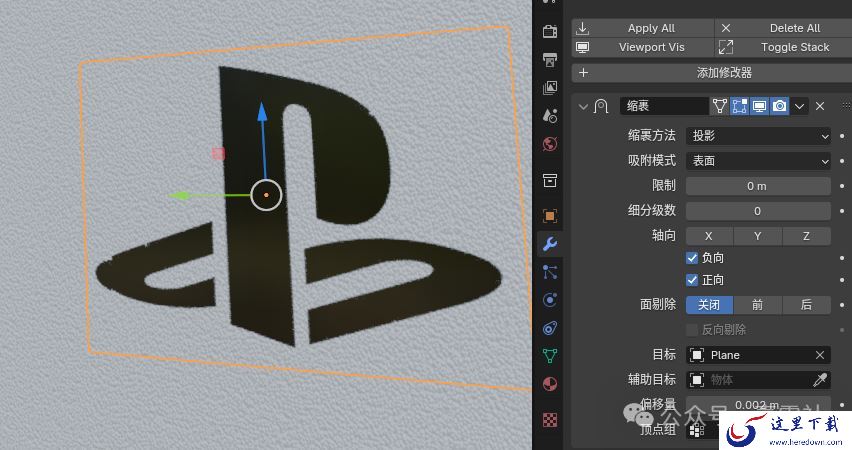The height and width of the screenshot is (450, 852).
Task: Click the animate dot beside 缩裹方法
Action: [842, 136]
